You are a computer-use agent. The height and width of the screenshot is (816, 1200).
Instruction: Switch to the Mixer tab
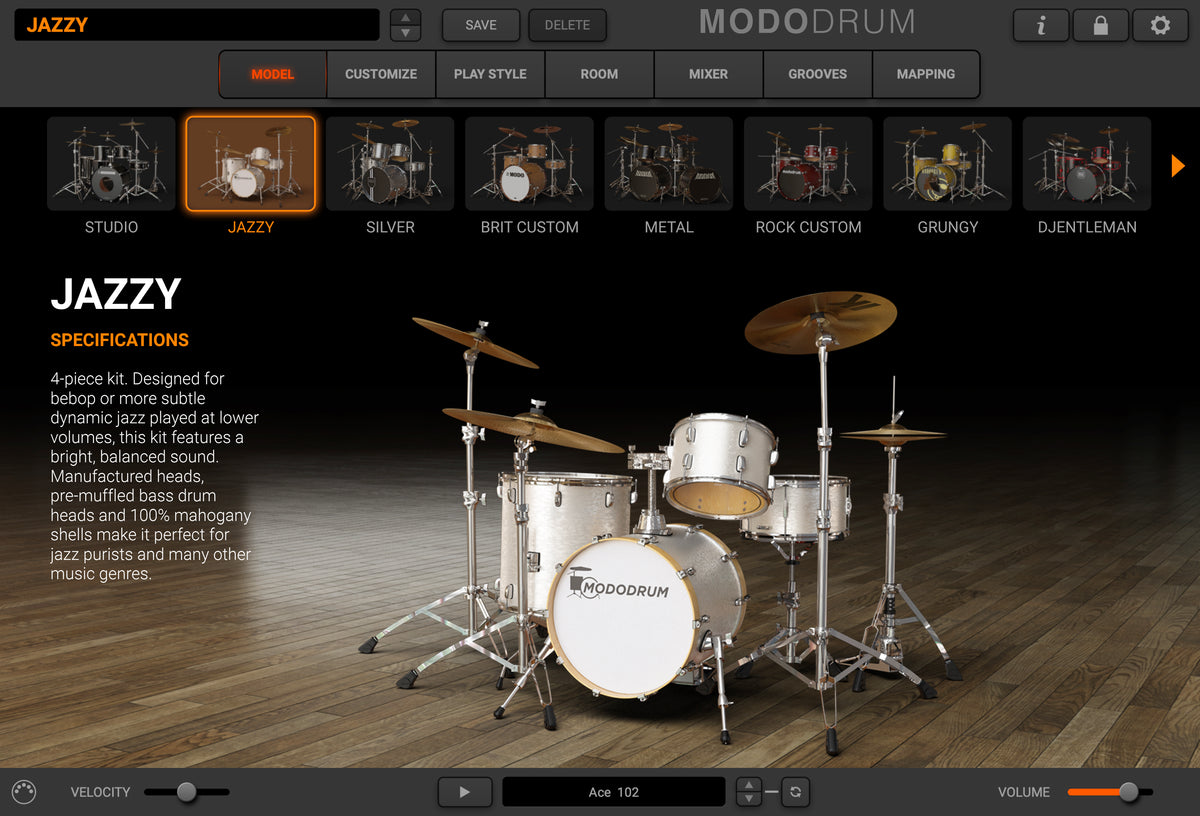click(x=708, y=74)
